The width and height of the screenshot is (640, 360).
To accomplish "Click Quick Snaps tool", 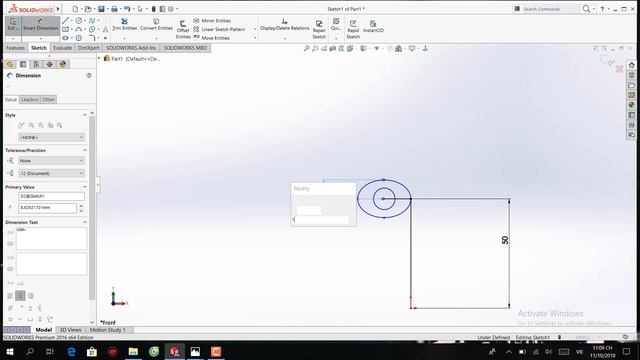I will [x=336, y=24].
